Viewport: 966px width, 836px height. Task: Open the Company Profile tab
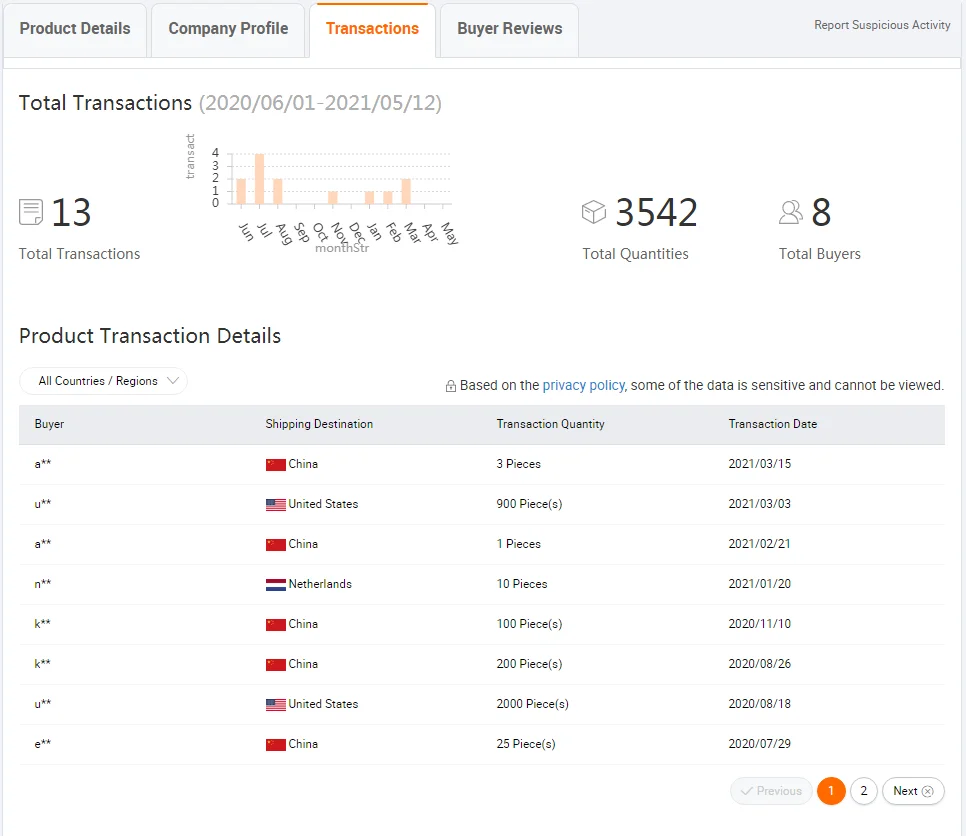[228, 29]
